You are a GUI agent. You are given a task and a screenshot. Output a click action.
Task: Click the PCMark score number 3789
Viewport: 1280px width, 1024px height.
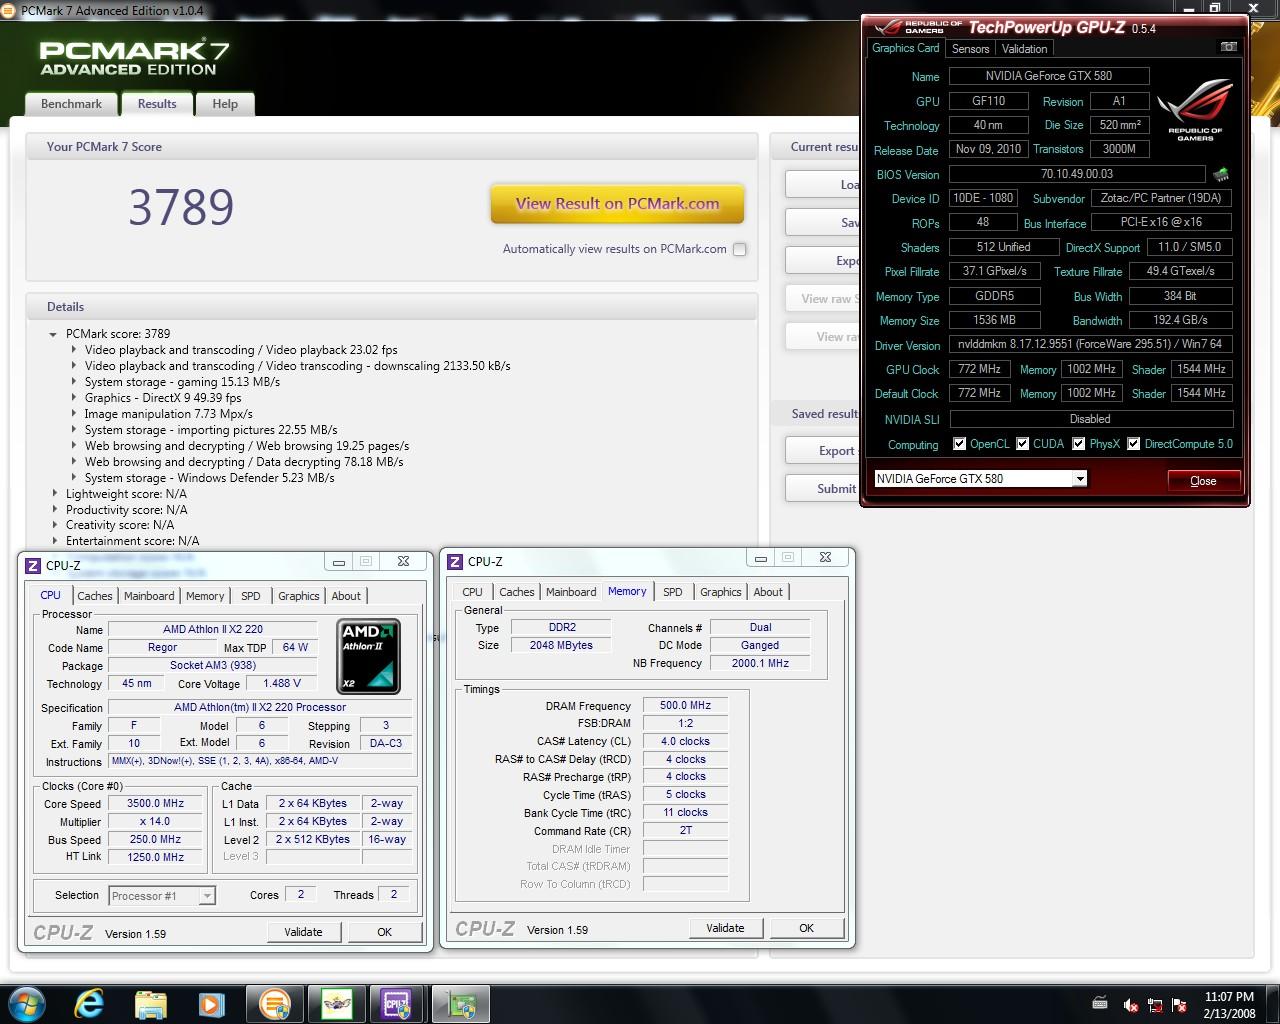pyautogui.click(x=181, y=207)
